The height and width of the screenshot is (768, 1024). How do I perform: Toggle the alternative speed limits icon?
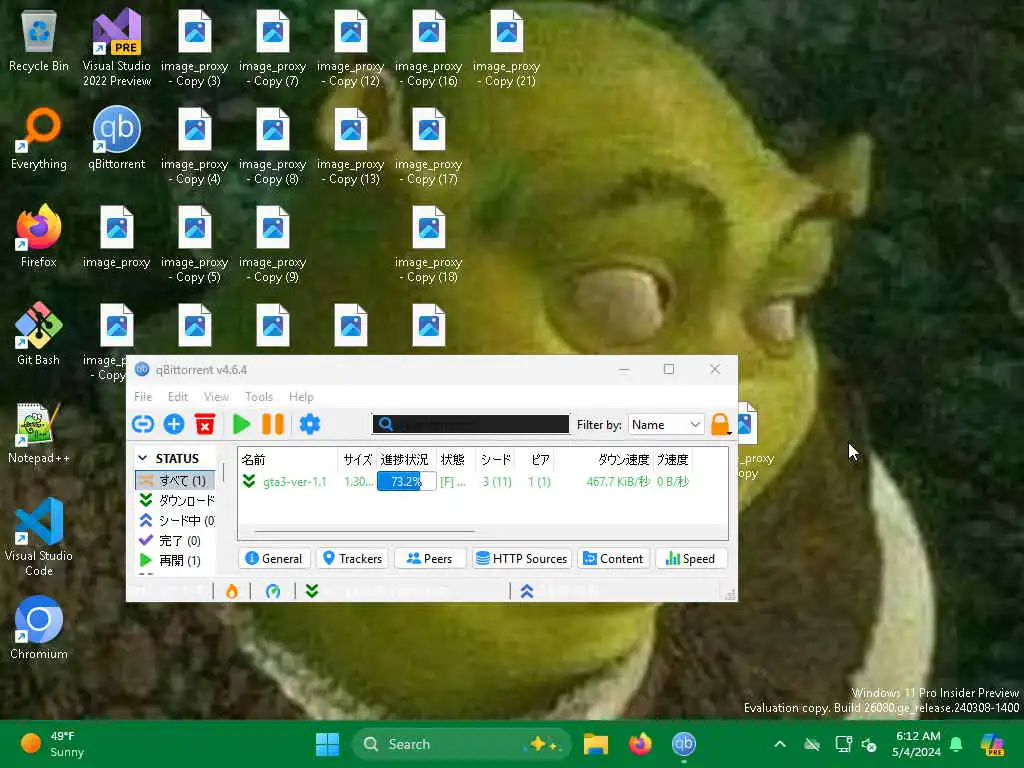pyautogui.click(x=273, y=591)
